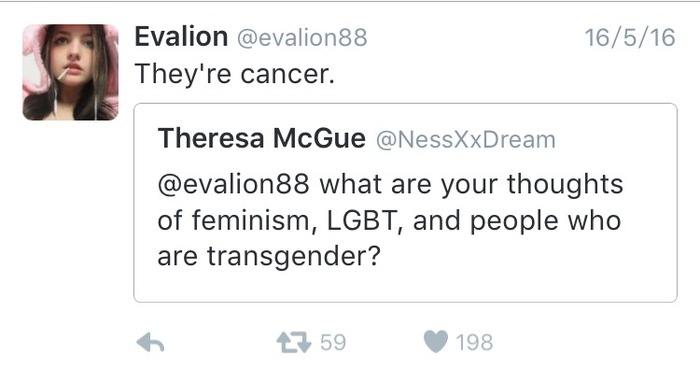This screenshot has height=369, width=700.
Task: Follow the @evalion88 mention inside quoted tweet
Action: click(x=233, y=184)
